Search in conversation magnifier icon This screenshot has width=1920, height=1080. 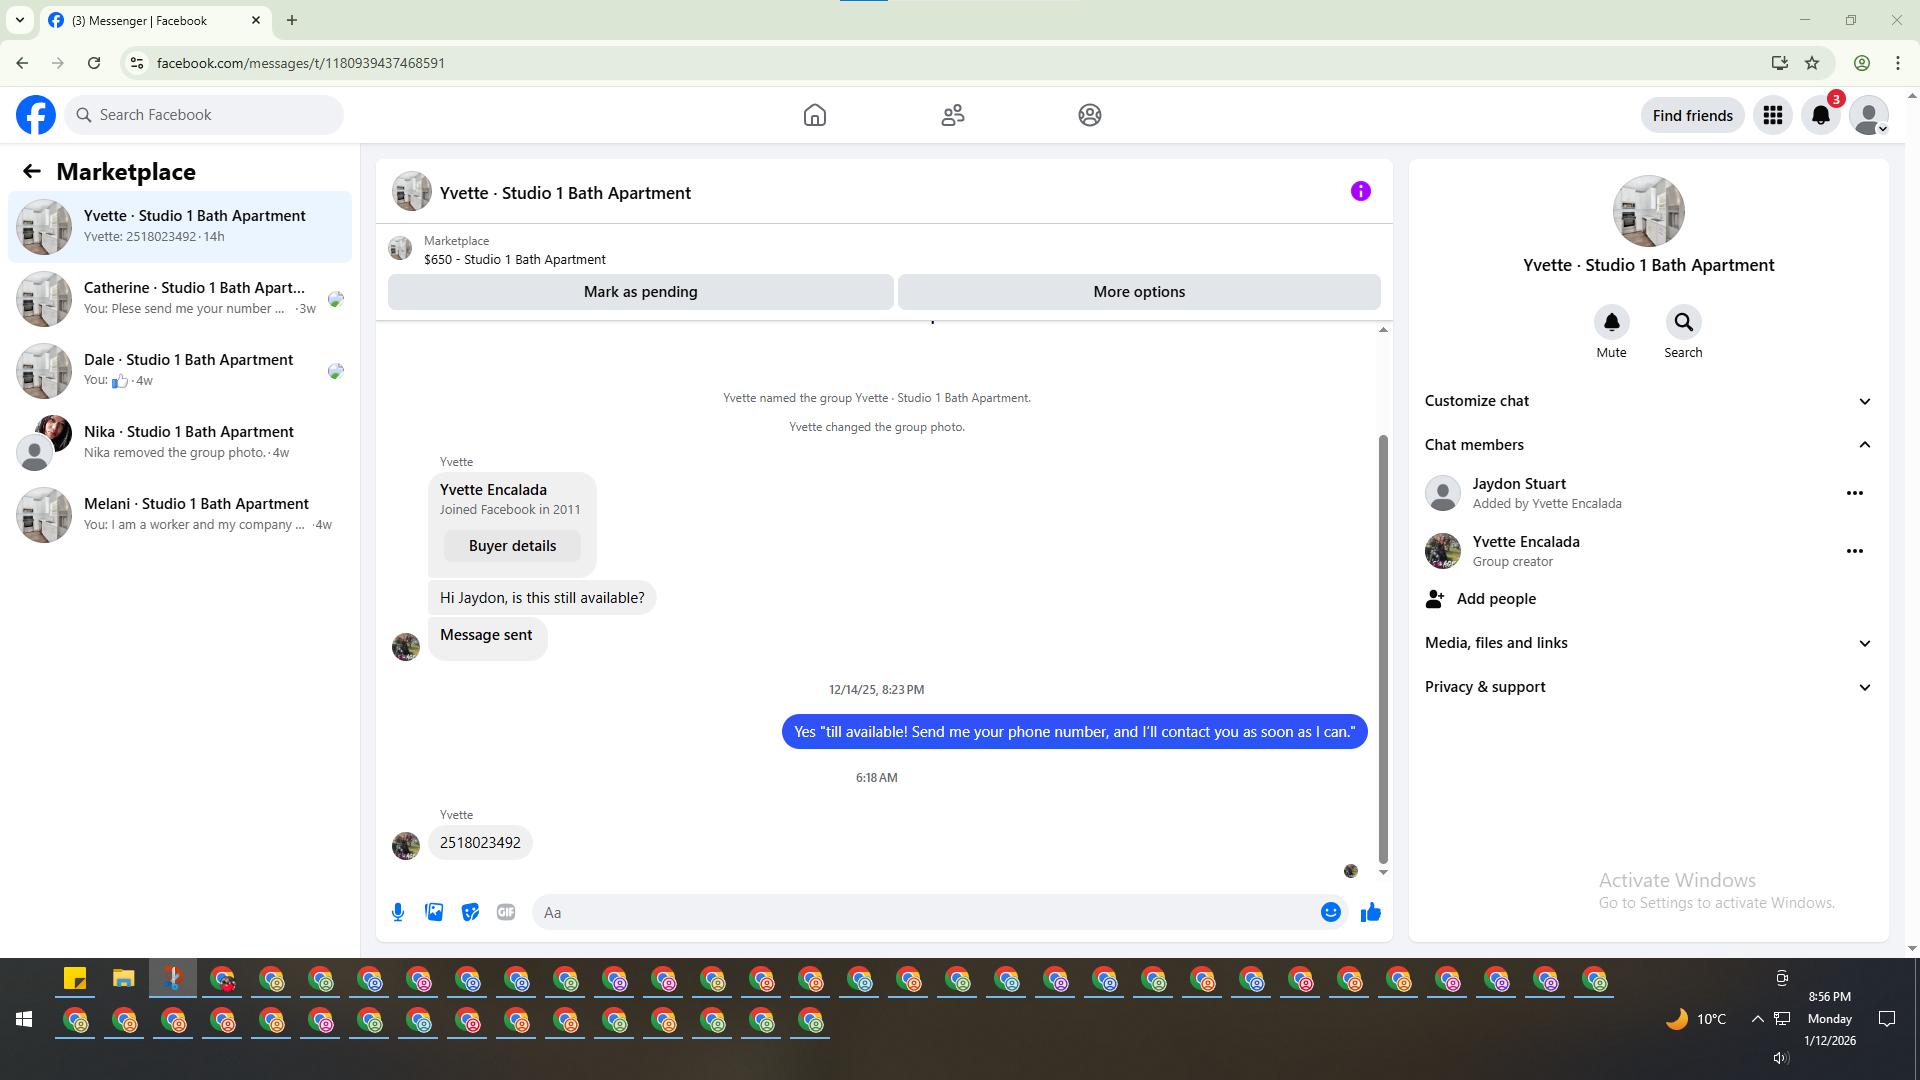click(1683, 322)
